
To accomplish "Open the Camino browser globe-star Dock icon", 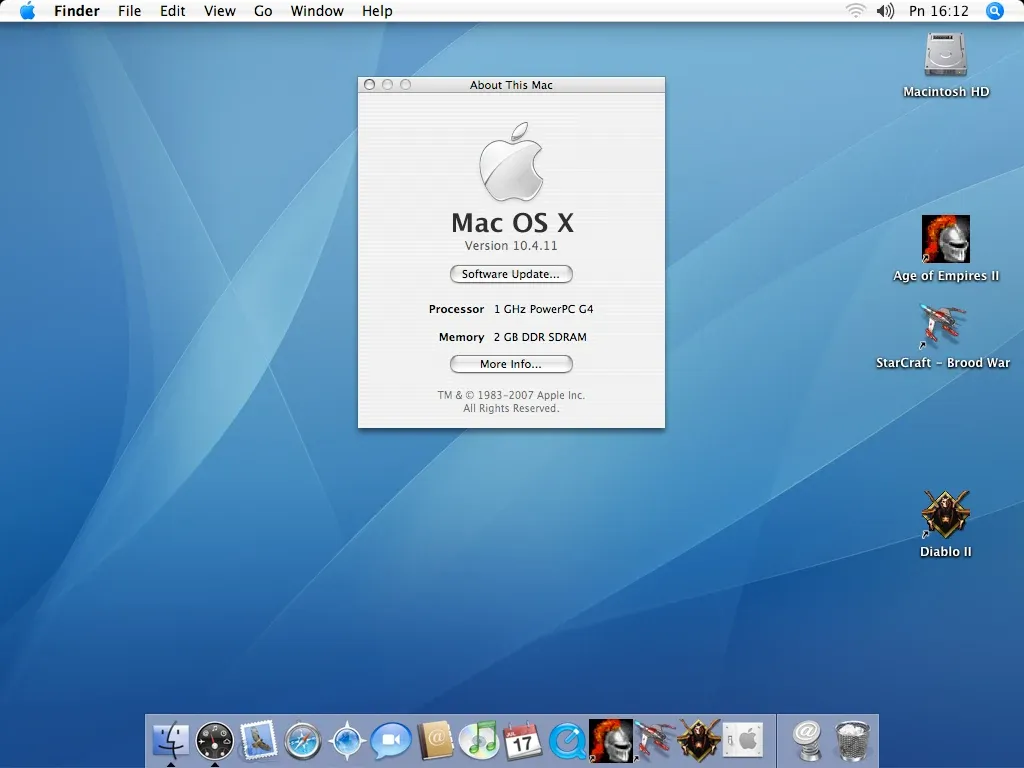I will coord(347,741).
